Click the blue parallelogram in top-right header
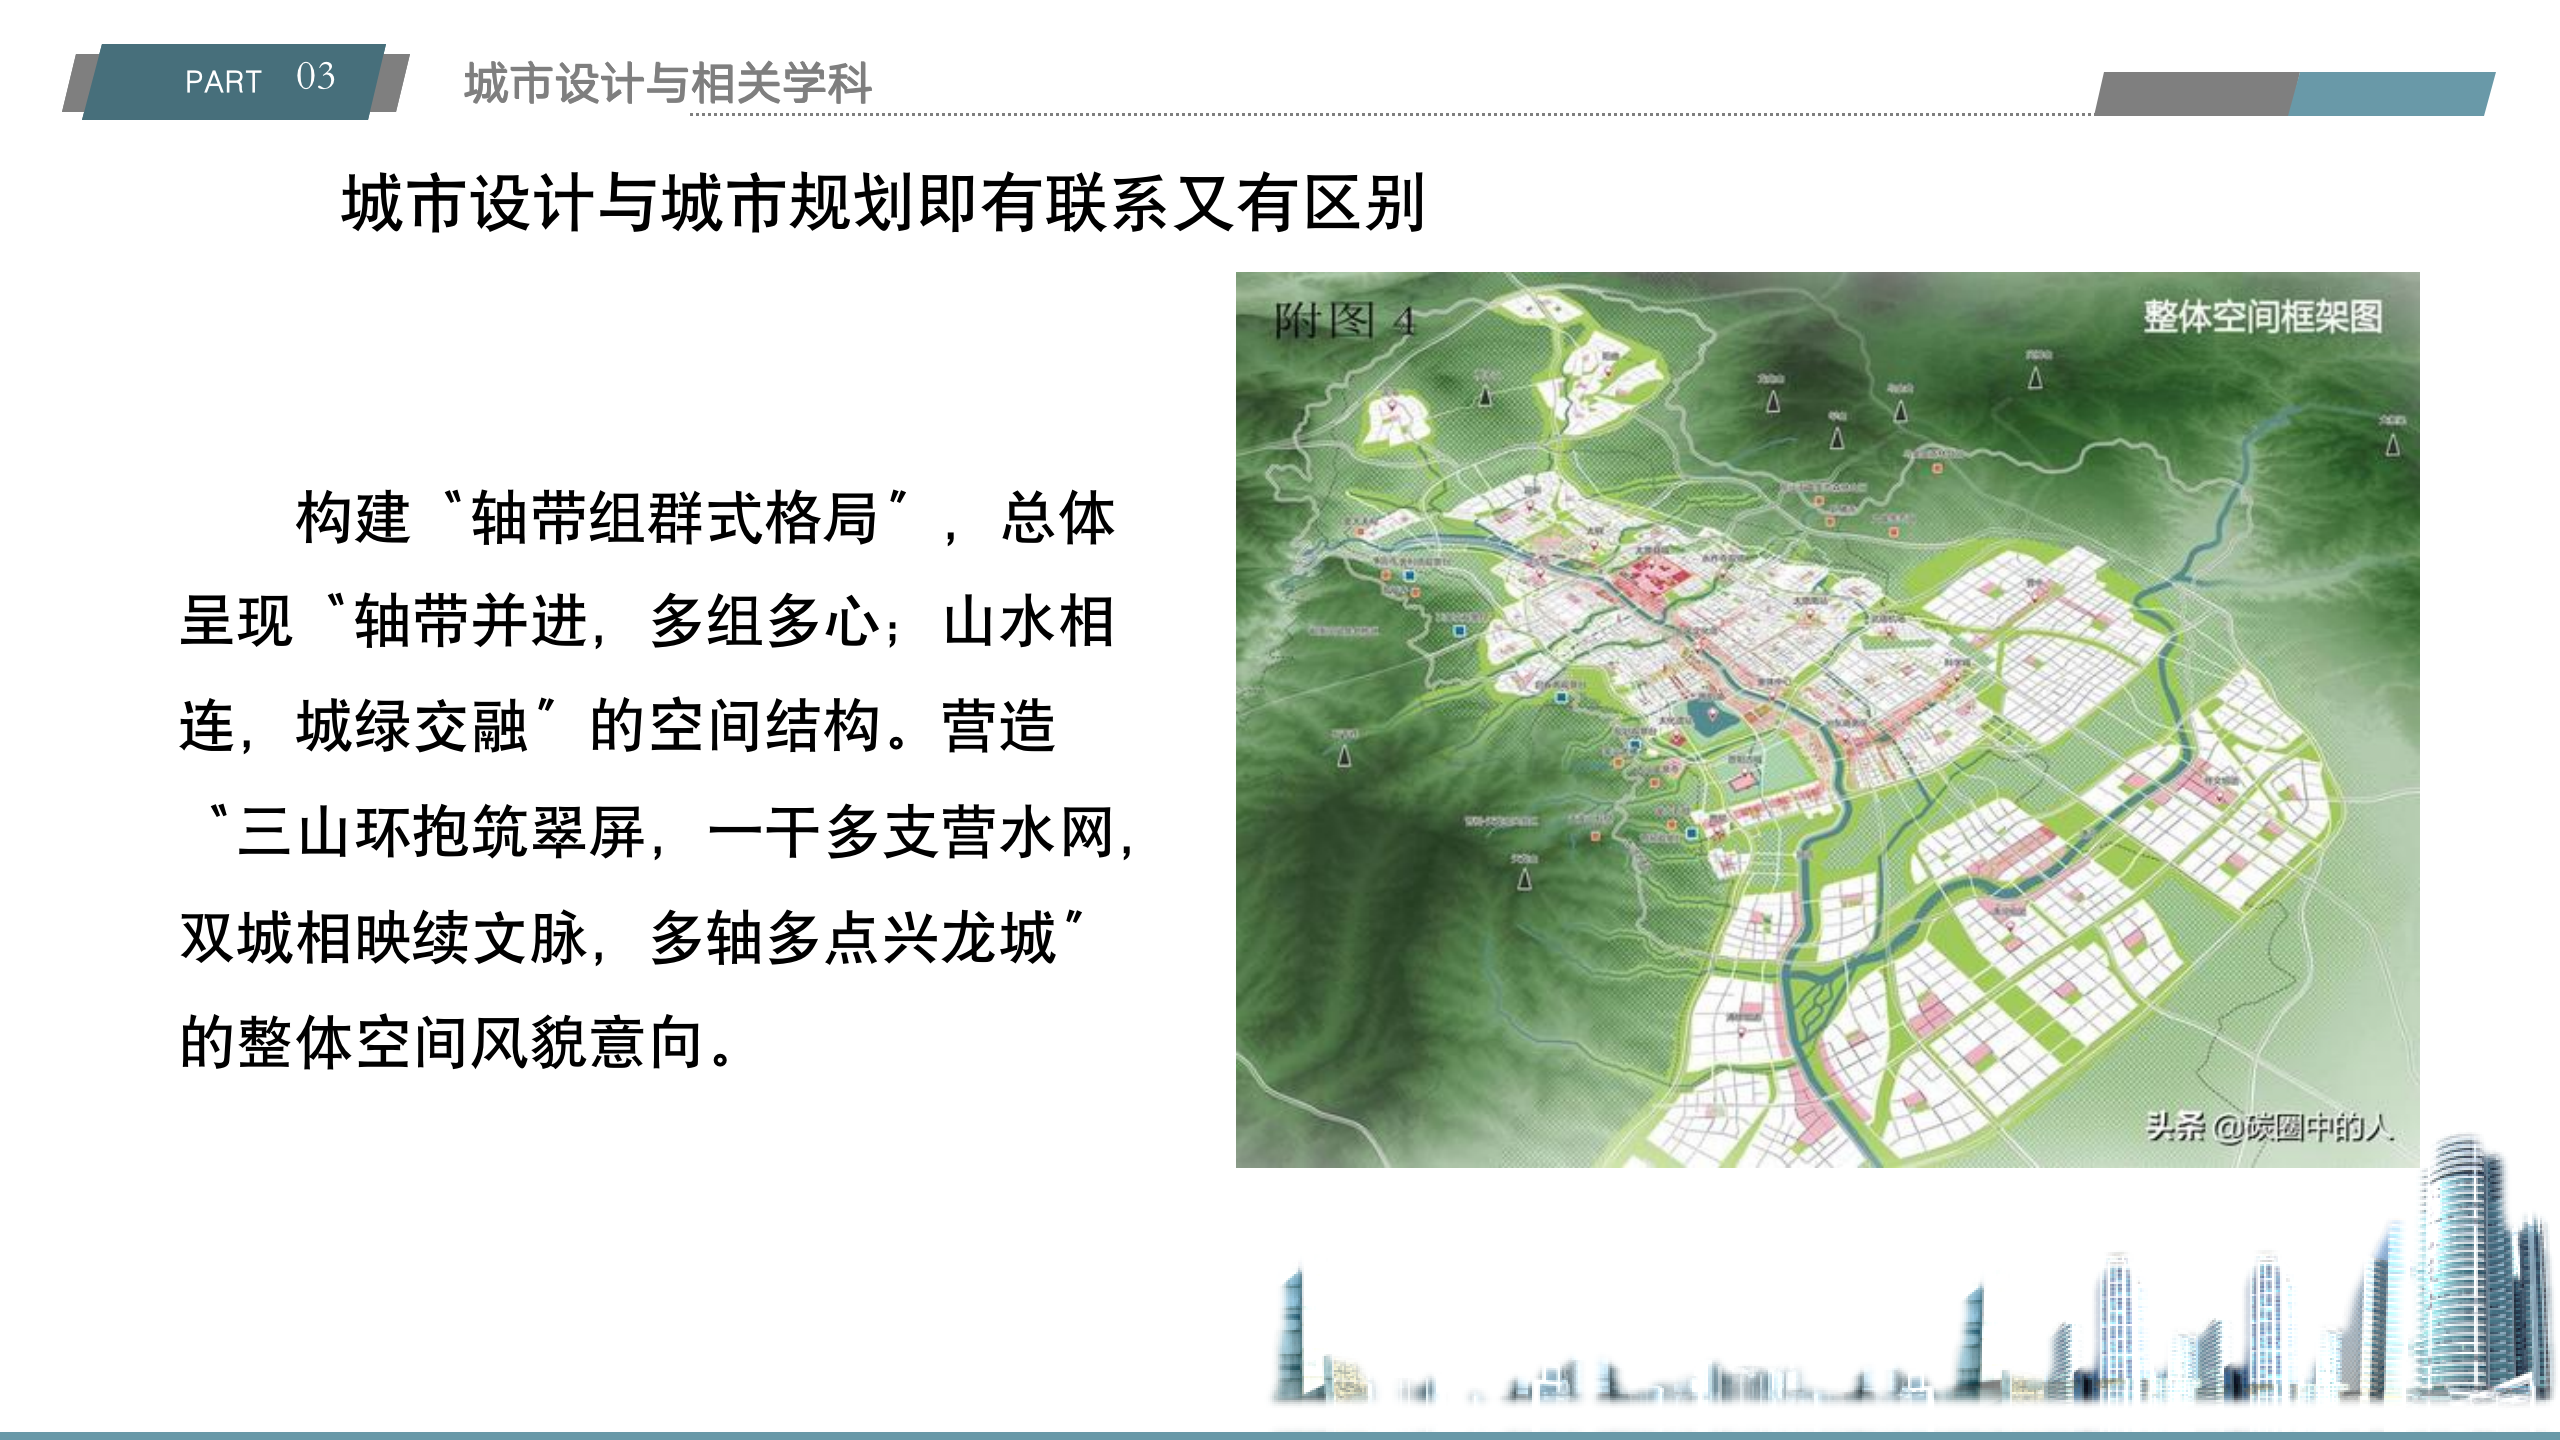Image resolution: width=2560 pixels, height=1440 pixels. (x=2390, y=94)
